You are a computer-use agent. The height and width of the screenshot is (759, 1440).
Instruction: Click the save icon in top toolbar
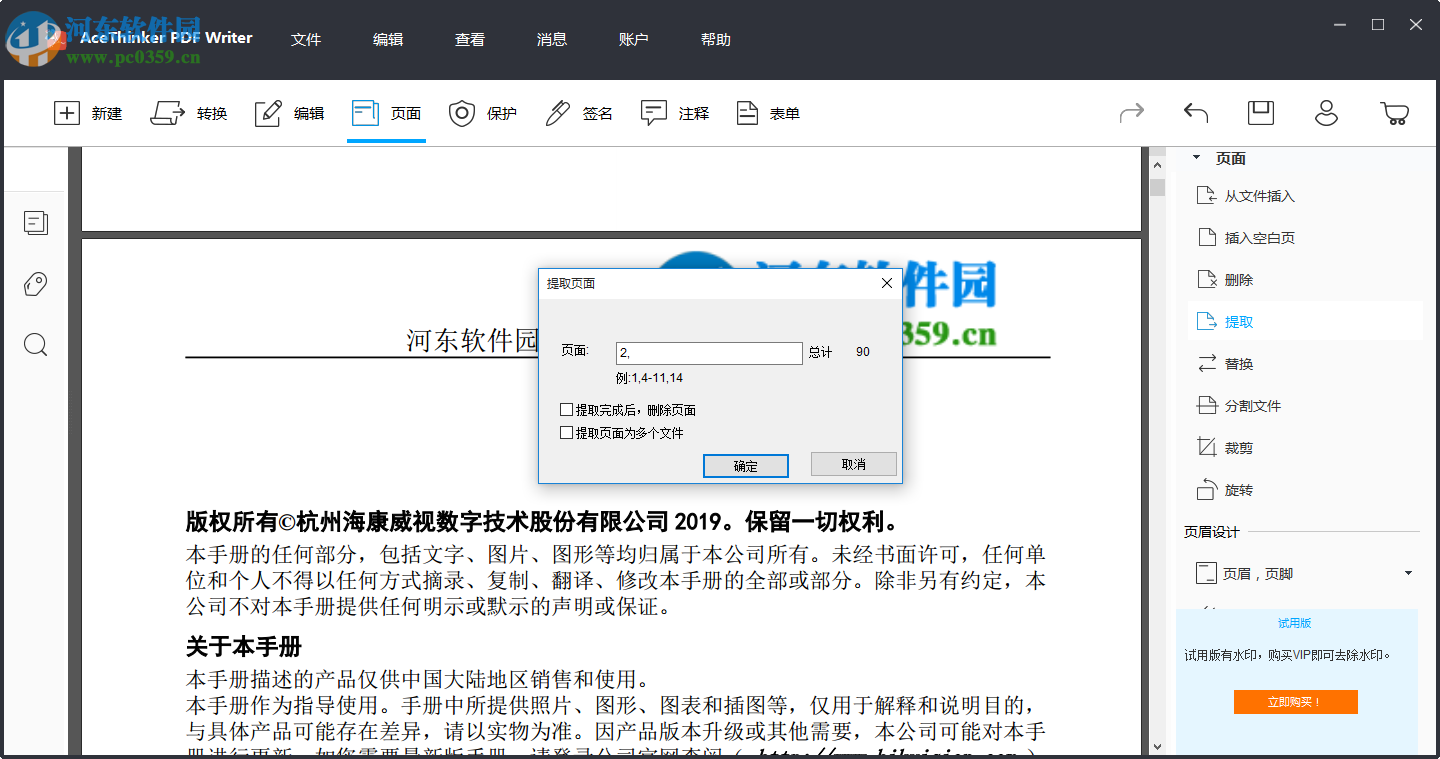point(1260,113)
